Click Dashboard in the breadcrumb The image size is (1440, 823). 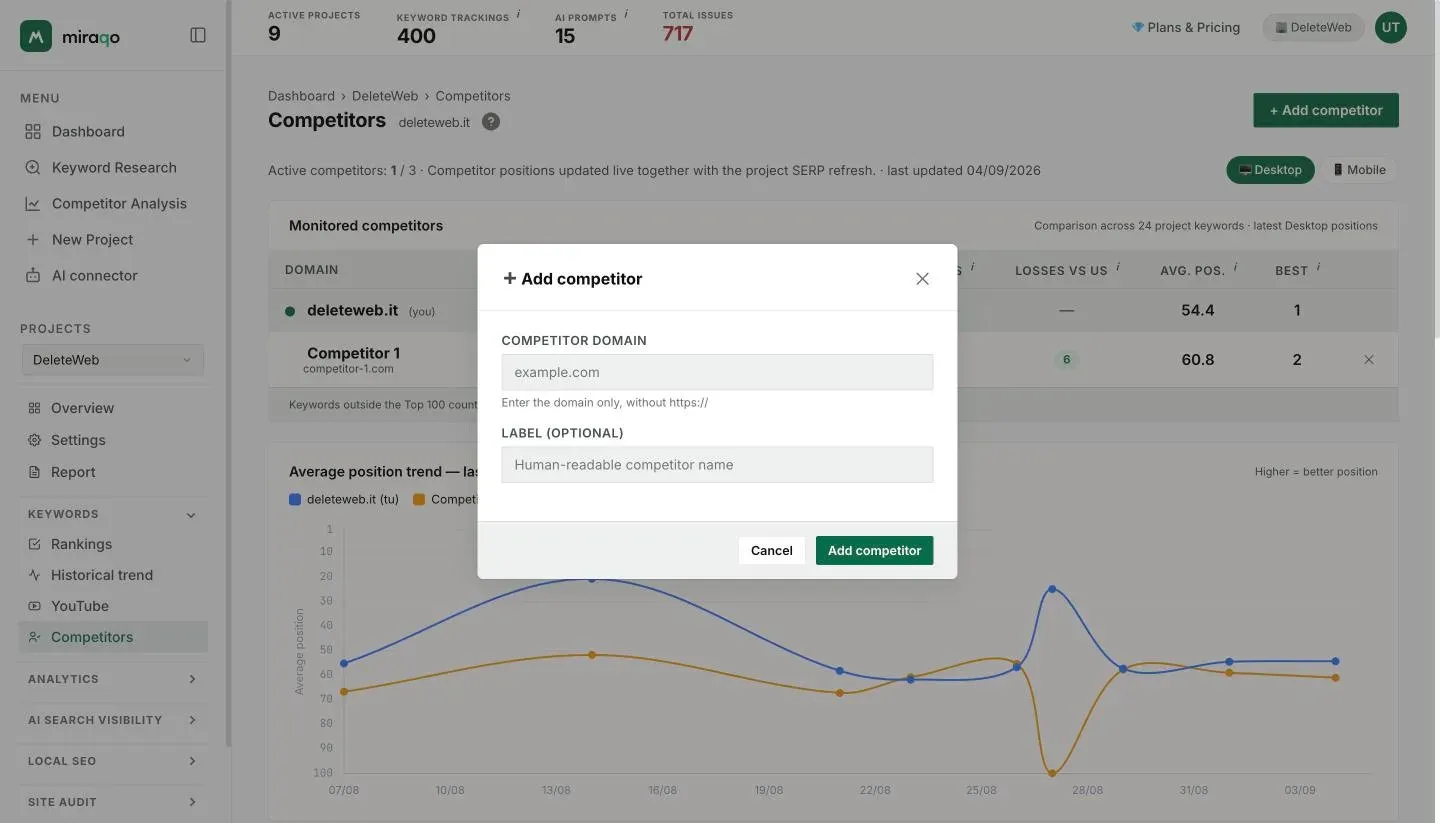pyautogui.click(x=301, y=96)
